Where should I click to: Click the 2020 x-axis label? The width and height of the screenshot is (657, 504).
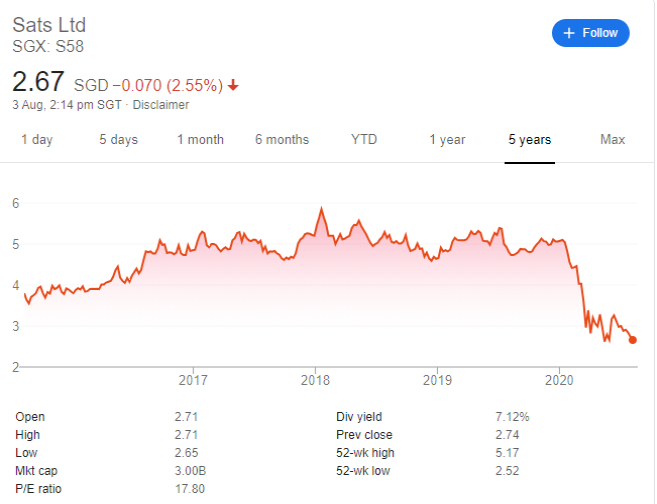tap(559, 380)
